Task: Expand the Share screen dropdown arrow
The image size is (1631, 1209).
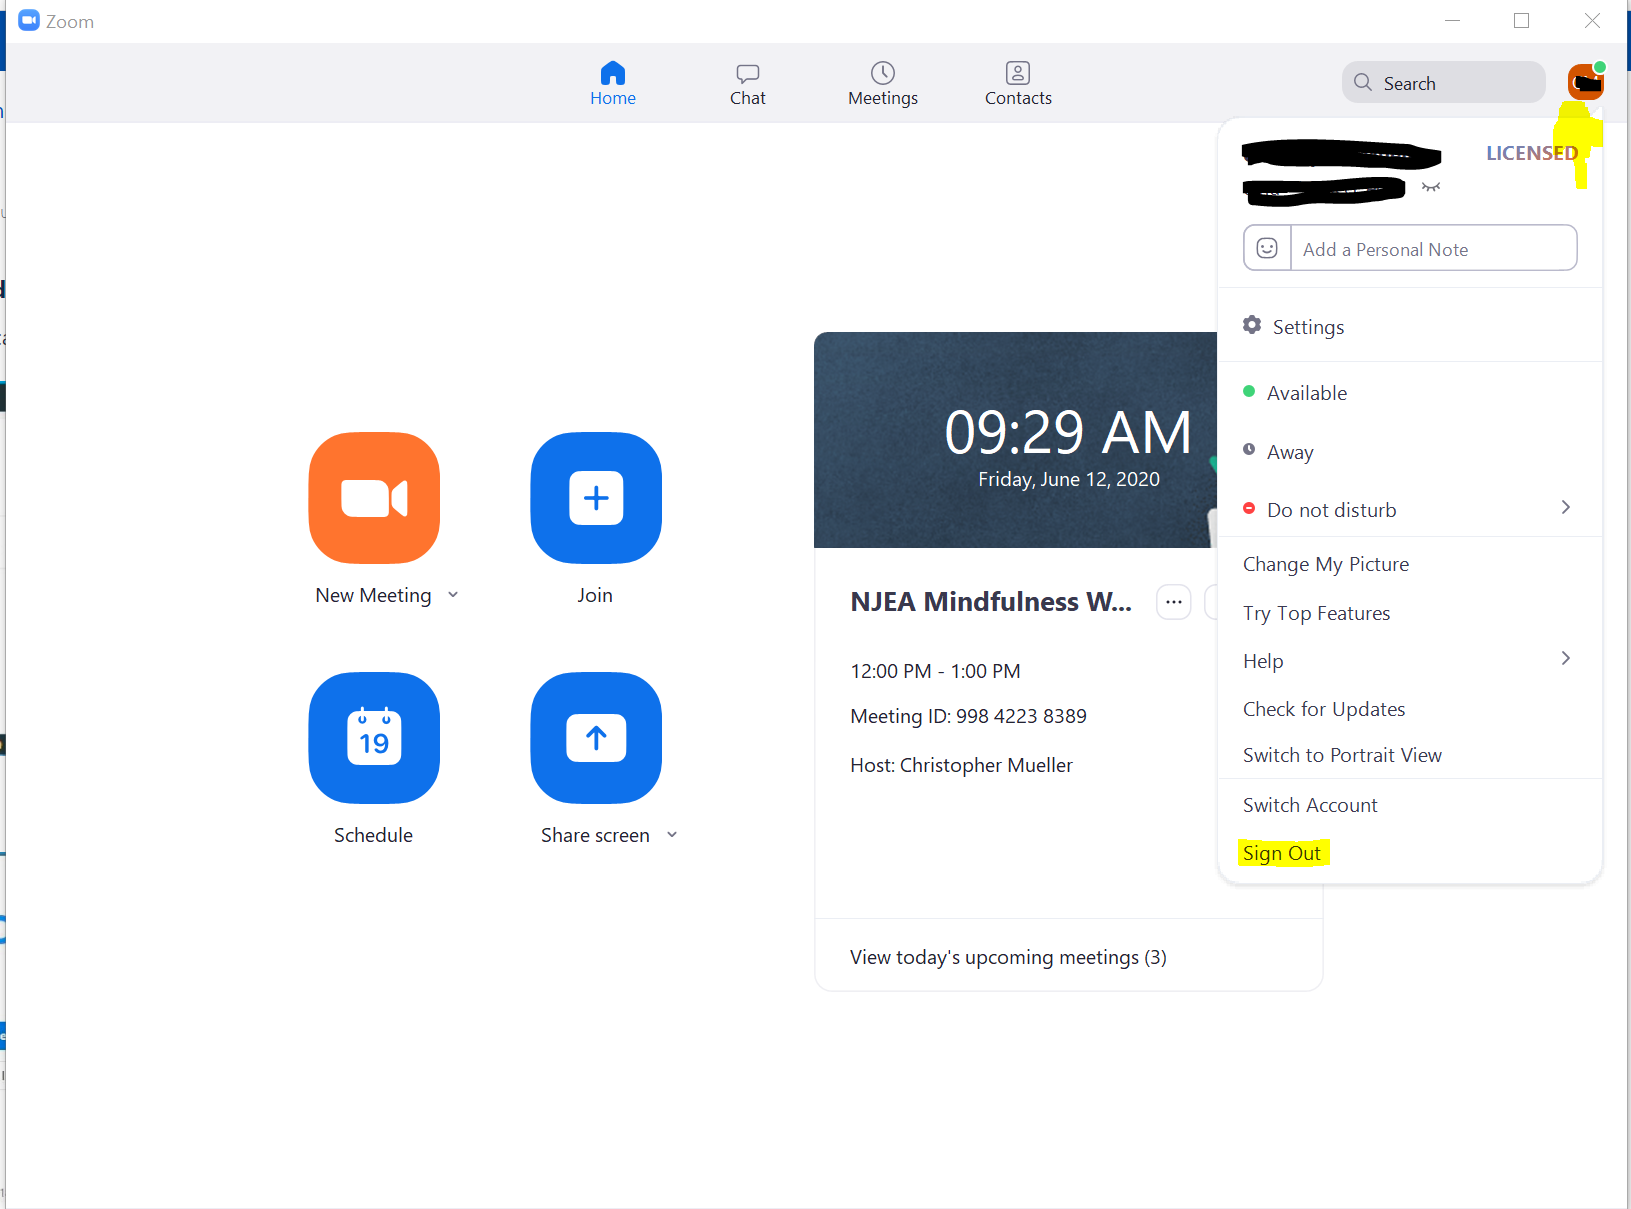Action: 672,835
